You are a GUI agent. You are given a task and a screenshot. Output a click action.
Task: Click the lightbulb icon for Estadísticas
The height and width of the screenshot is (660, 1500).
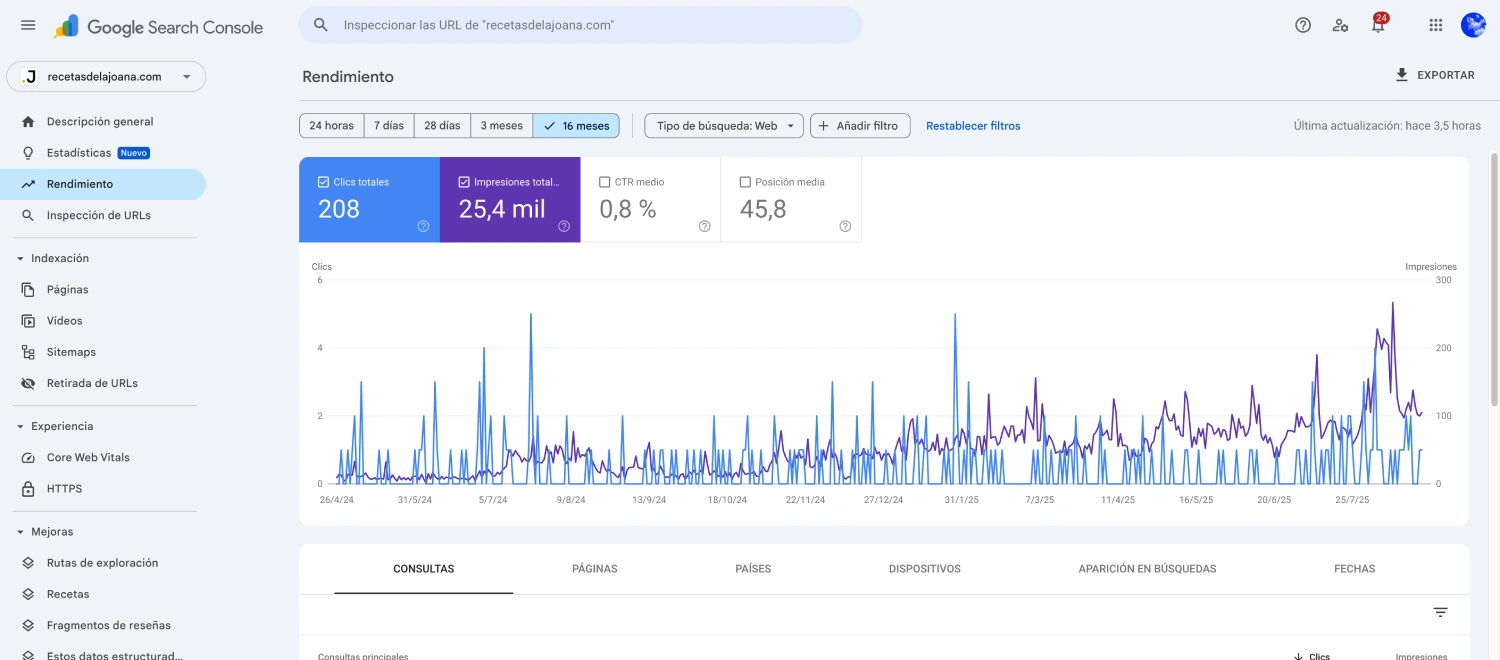pyautogui.click(x=28, y=153)
